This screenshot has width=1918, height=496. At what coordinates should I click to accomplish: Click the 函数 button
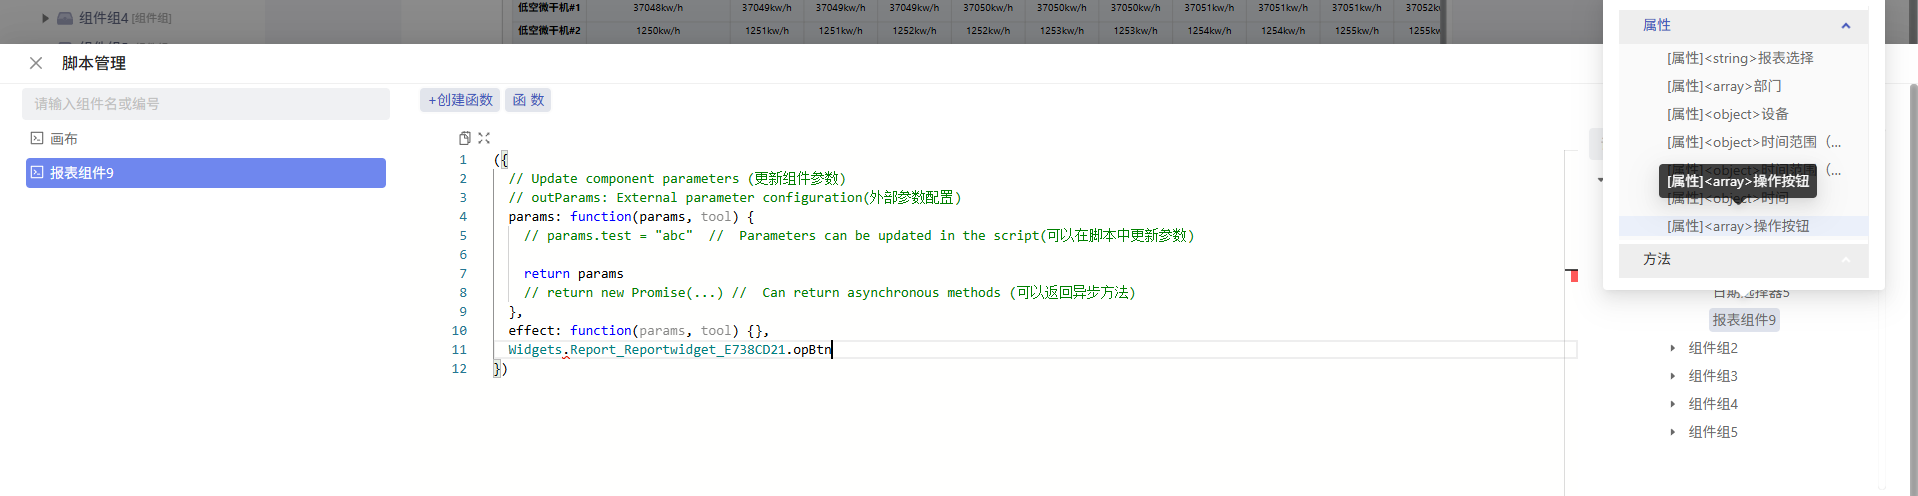tap(528, 100)
